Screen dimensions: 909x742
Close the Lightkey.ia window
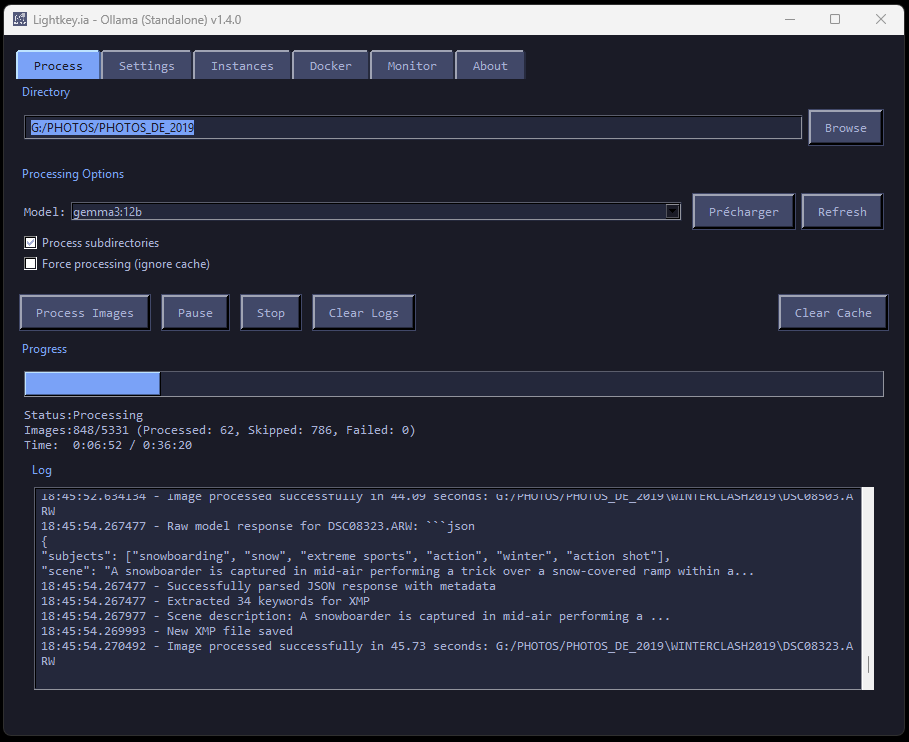881,19
